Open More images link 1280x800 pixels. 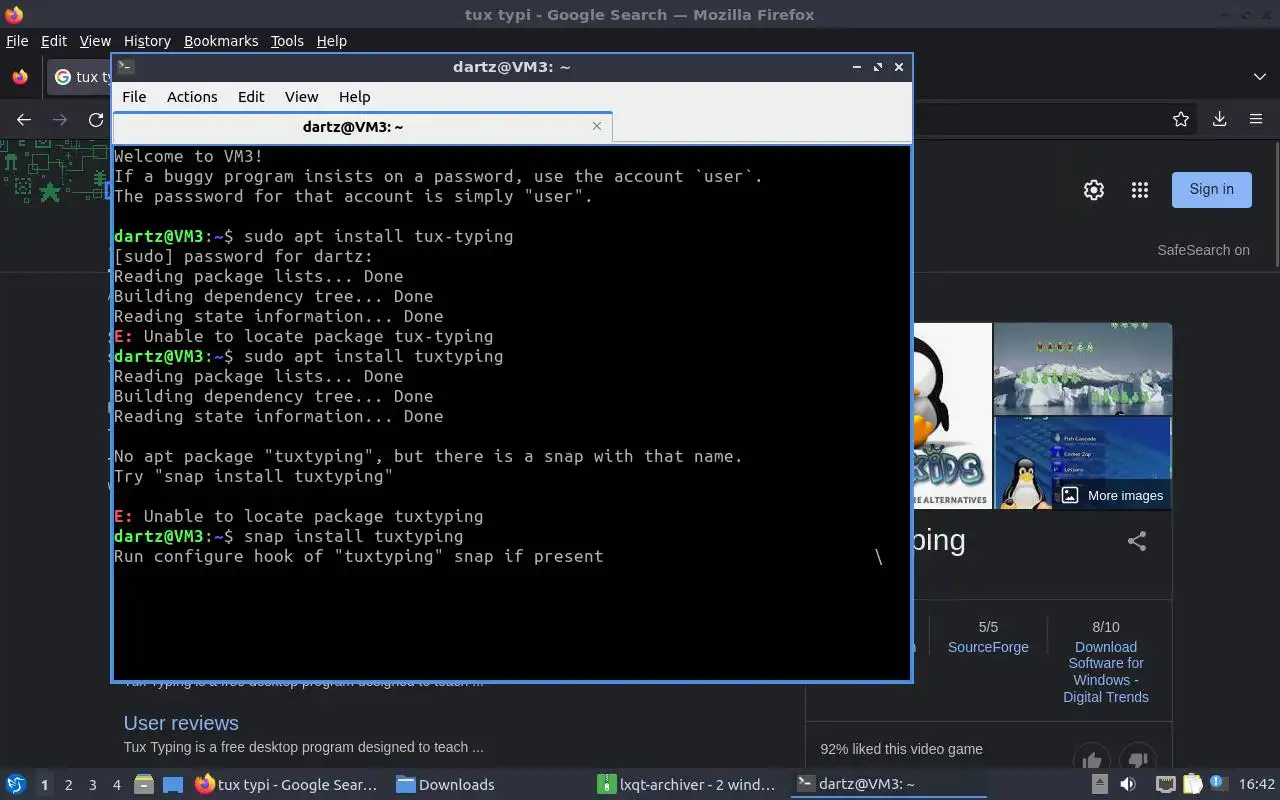pos(1113,495)
